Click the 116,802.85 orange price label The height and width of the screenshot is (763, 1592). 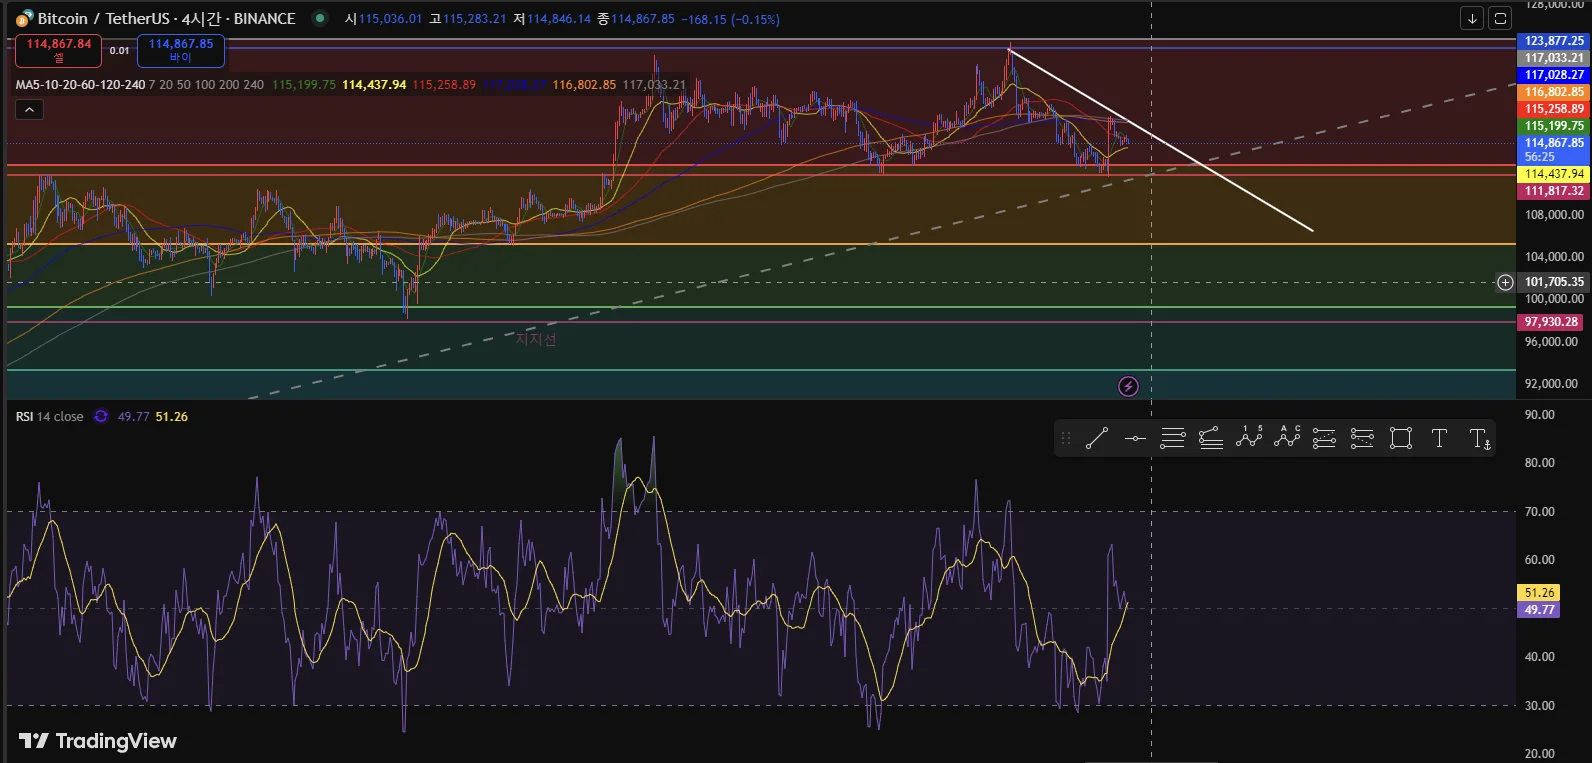(1554, 92)
